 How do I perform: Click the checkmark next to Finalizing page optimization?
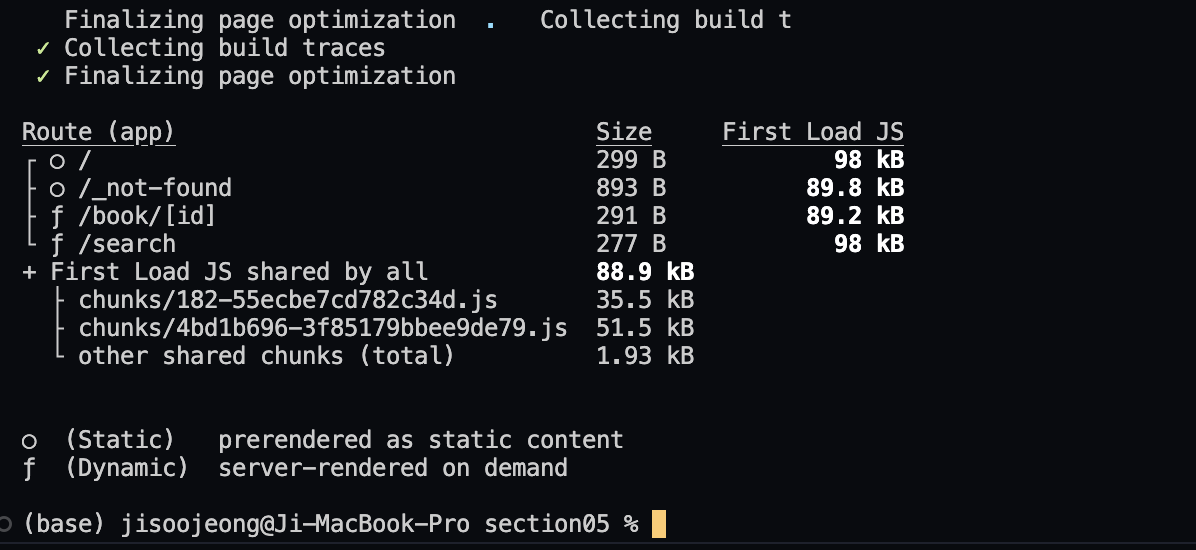43,77
